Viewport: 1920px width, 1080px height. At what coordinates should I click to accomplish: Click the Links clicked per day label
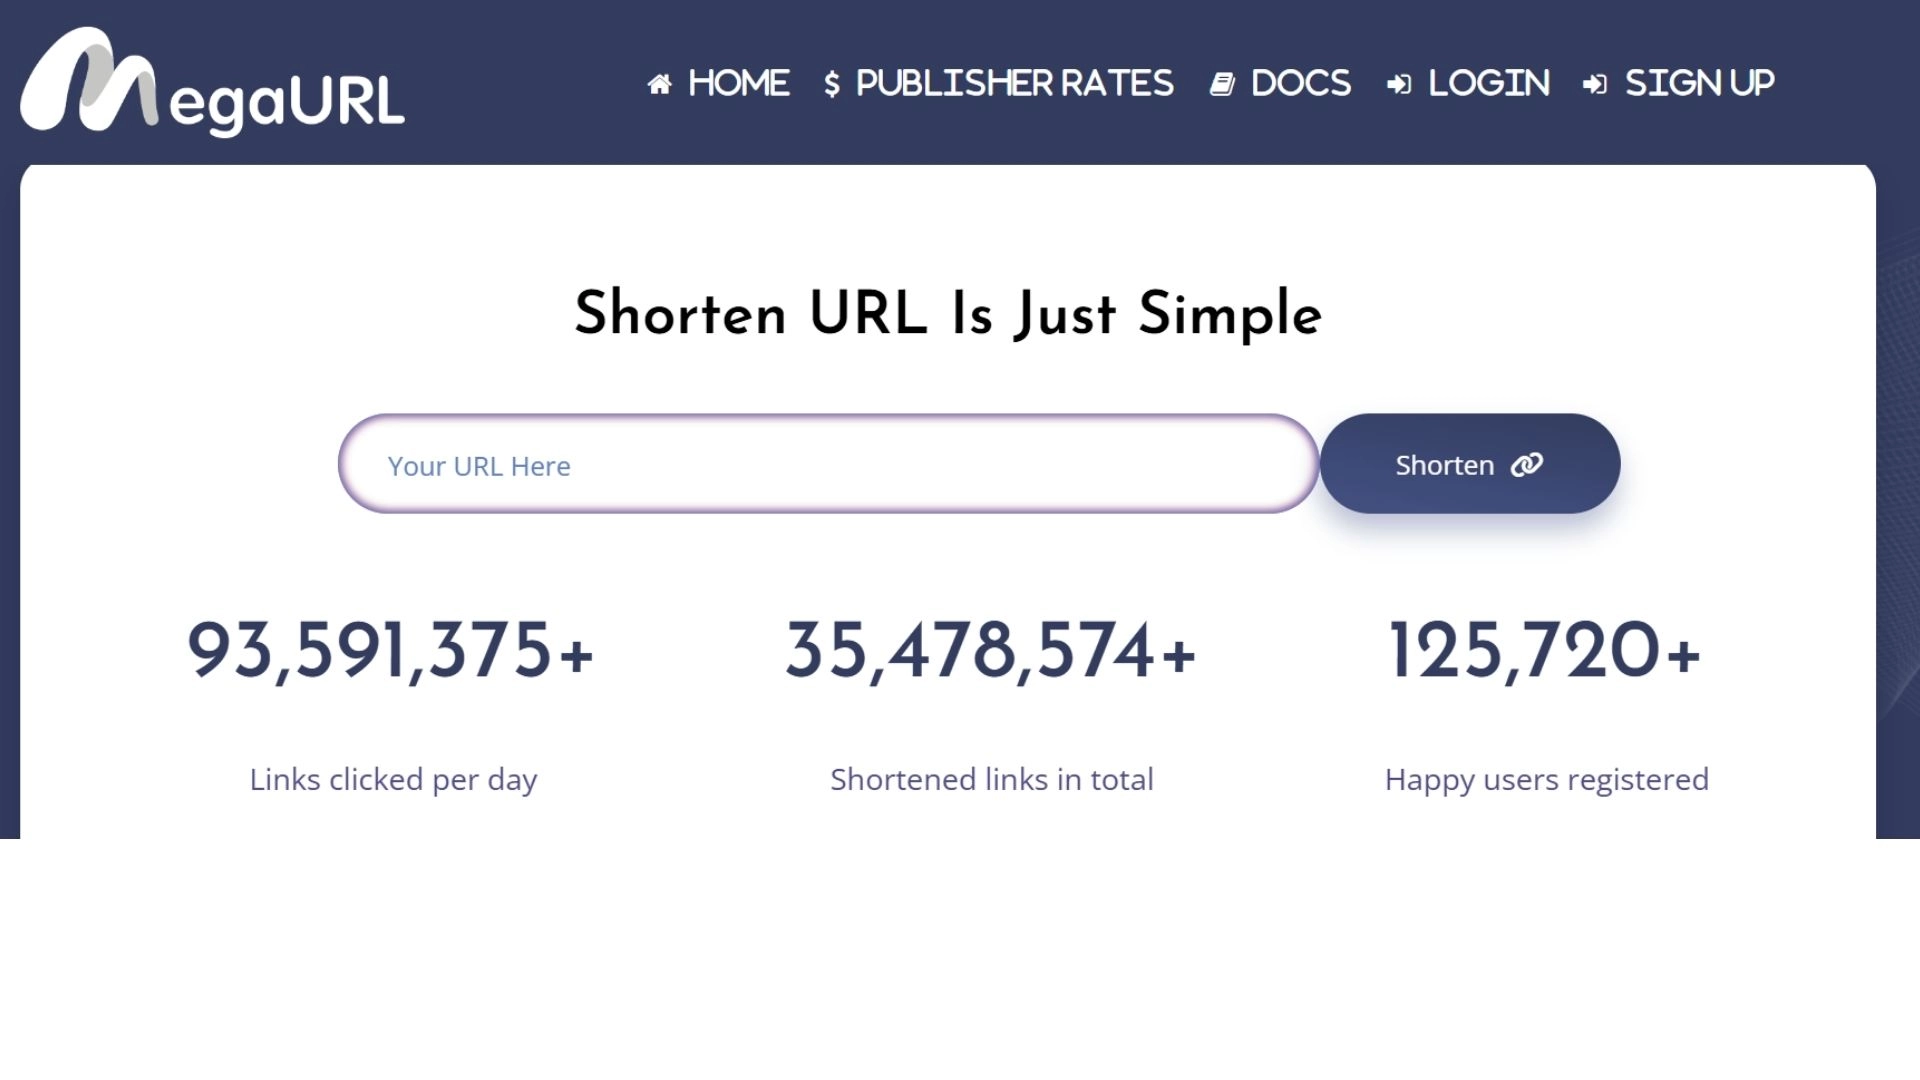tap(393, 779)
